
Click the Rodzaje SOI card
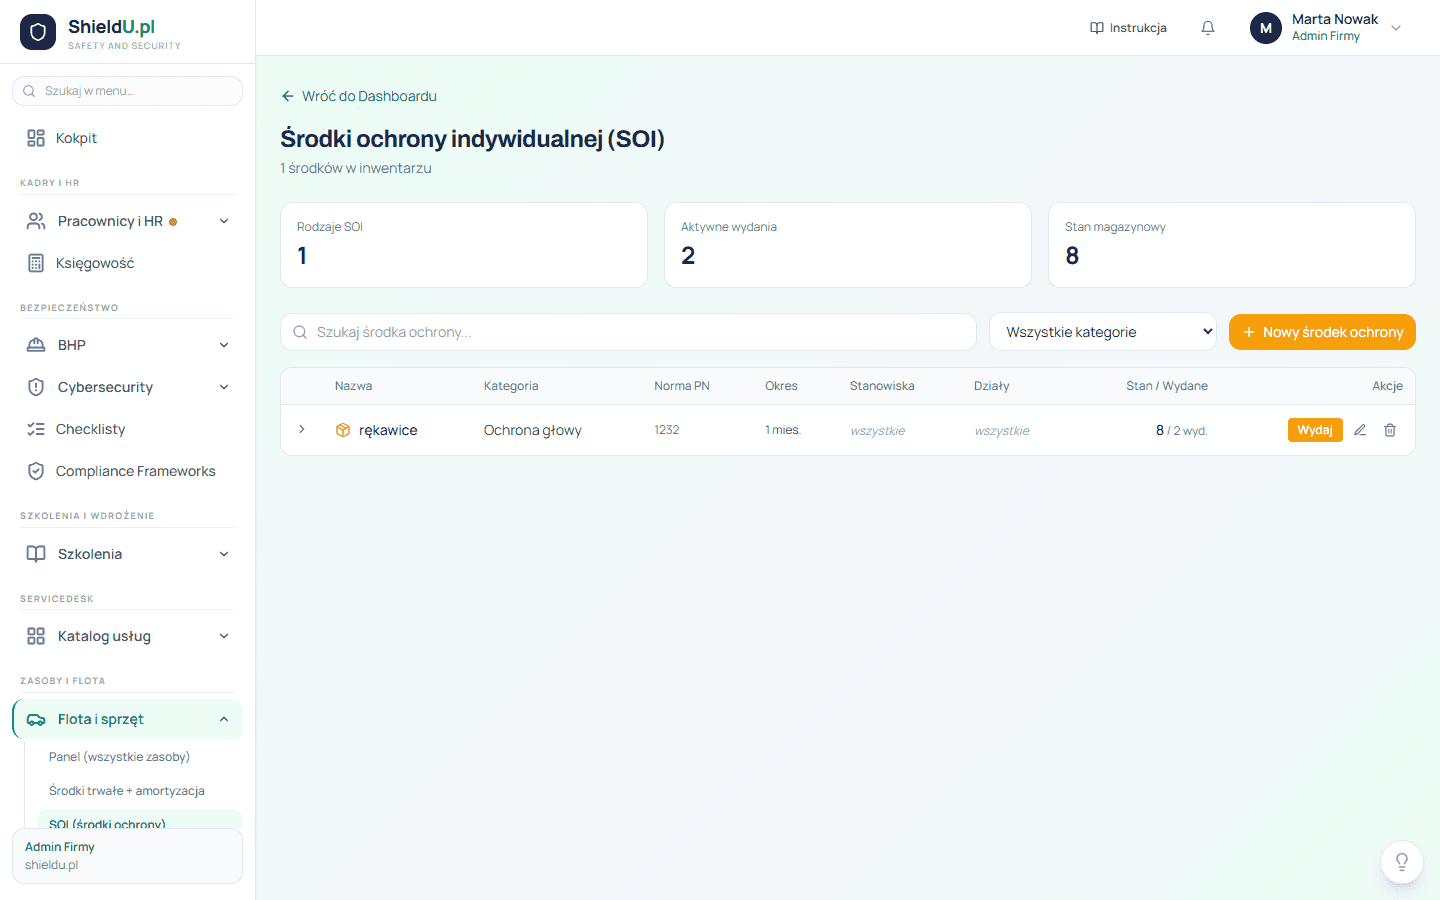[464, 245]
